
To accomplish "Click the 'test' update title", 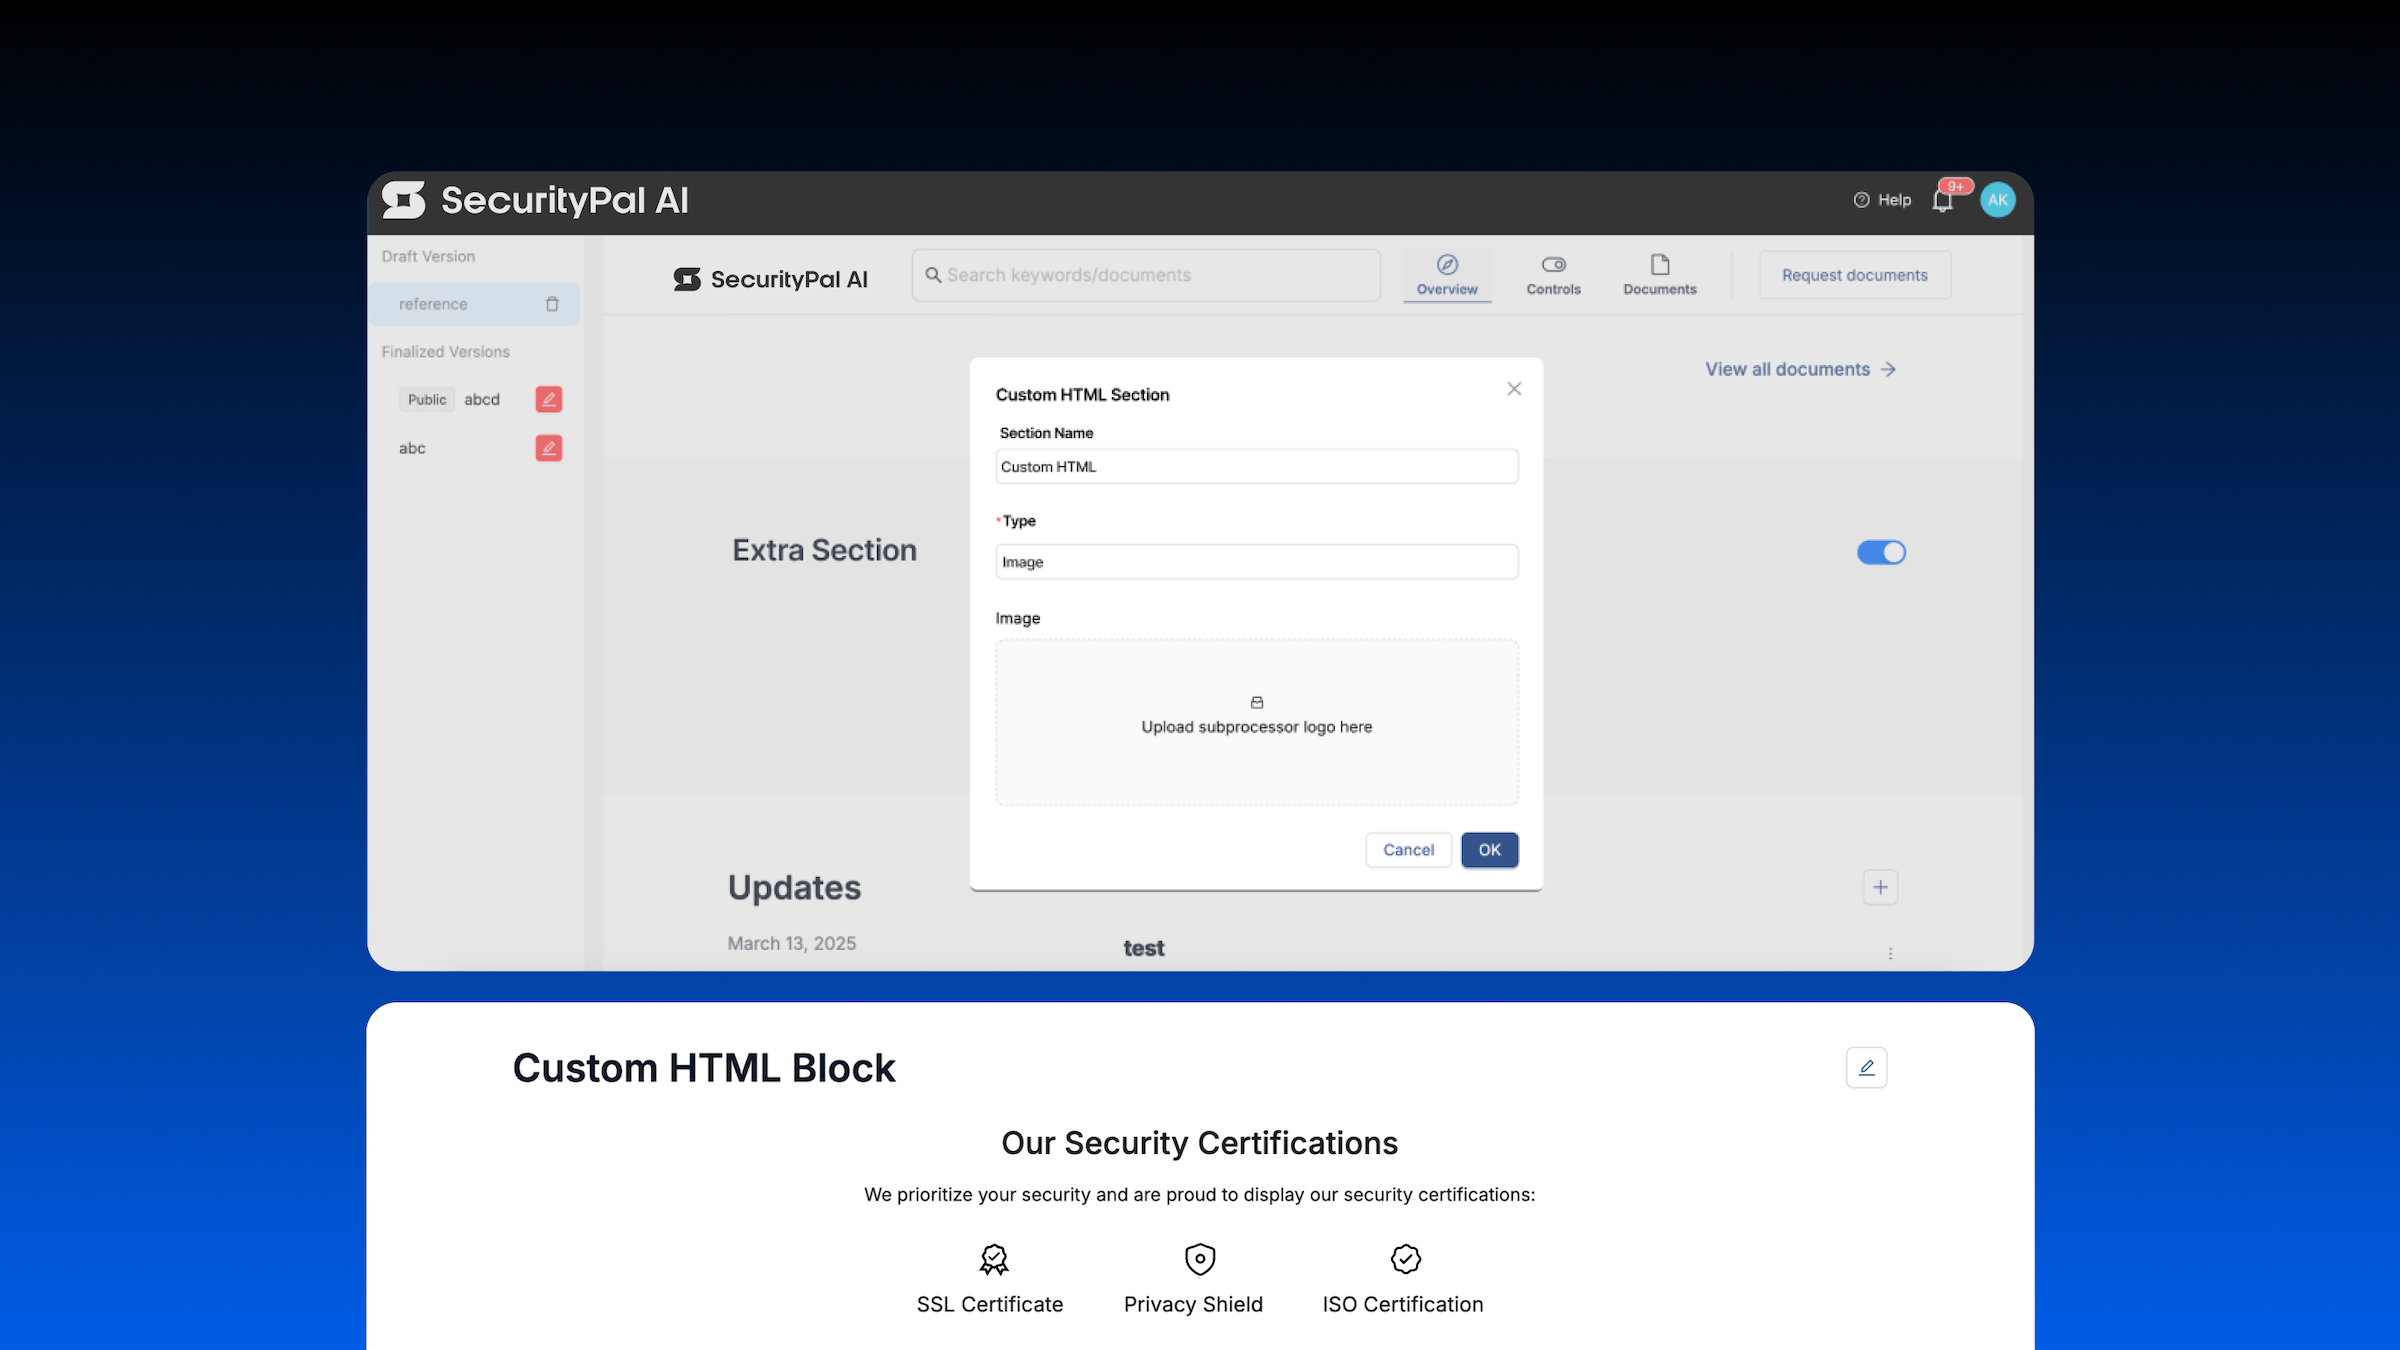I will click(x=1143, y=948).
